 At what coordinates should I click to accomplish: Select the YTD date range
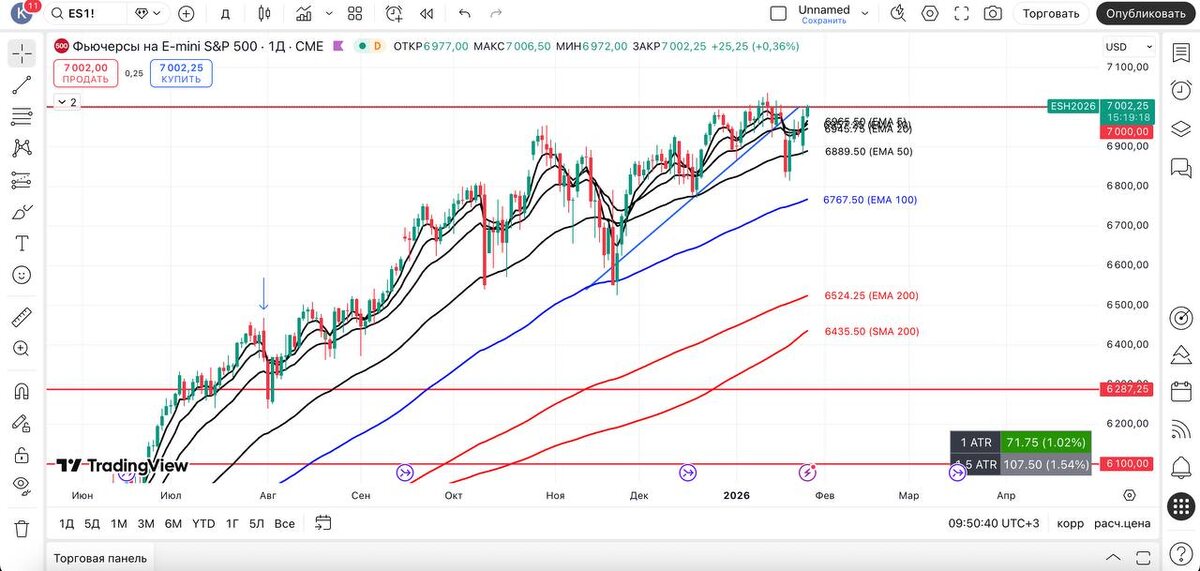tap(203, 523)
